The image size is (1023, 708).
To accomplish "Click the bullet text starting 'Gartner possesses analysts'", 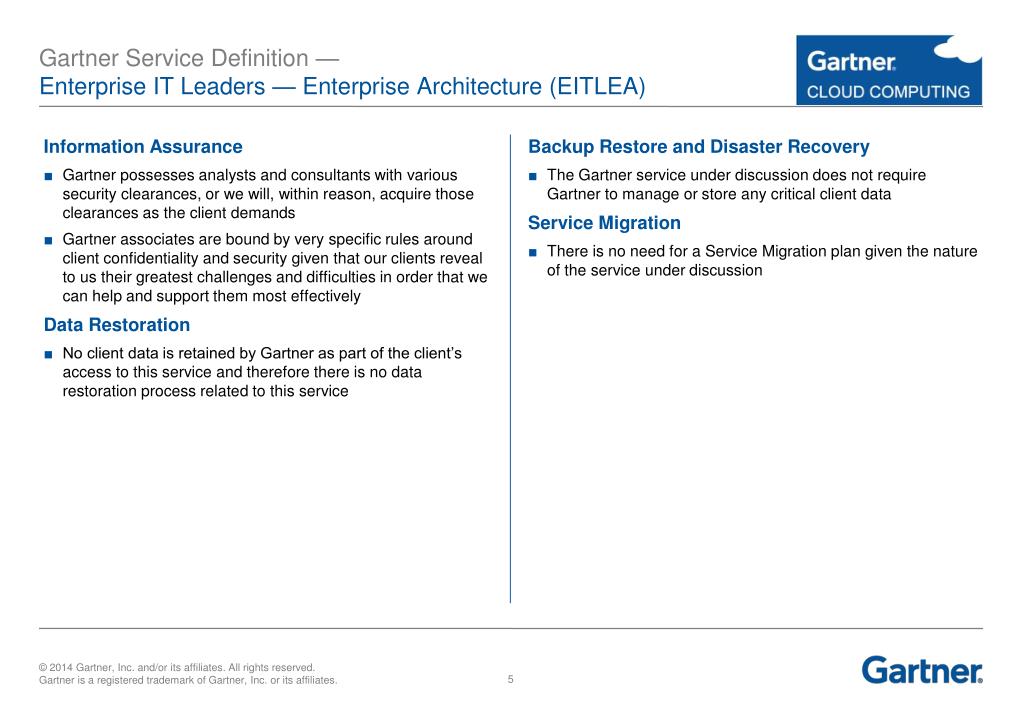I will 268,194.
